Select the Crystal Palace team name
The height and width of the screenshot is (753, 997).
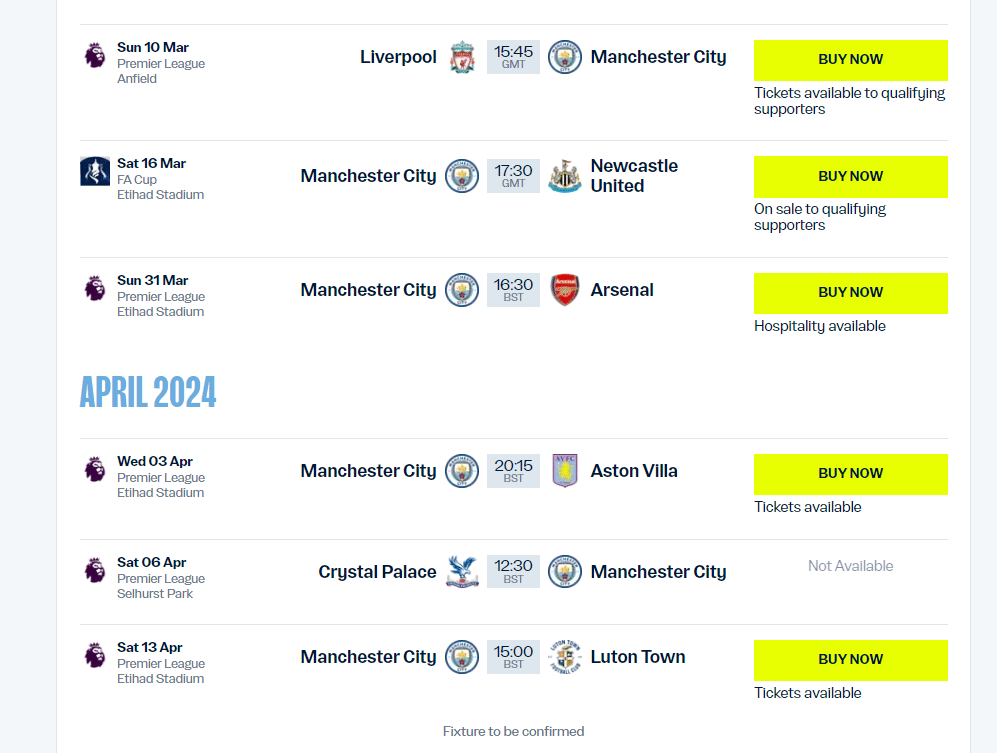click(377, 572)
